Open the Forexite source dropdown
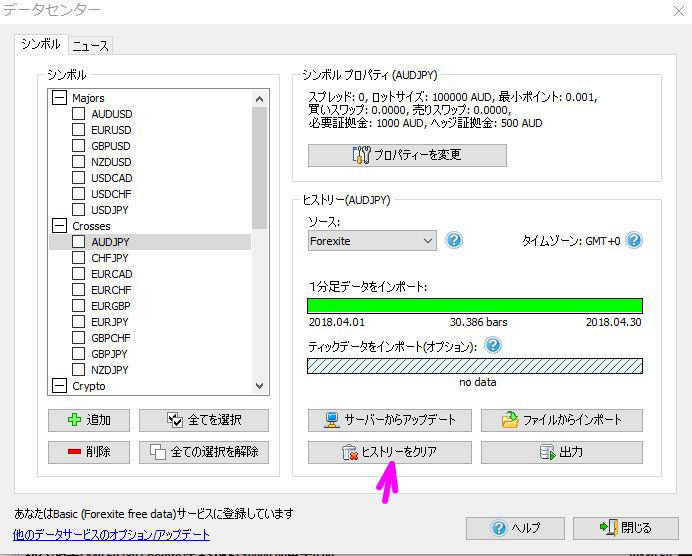The height and width of the screenshot is (556, 692). [372, 241]
